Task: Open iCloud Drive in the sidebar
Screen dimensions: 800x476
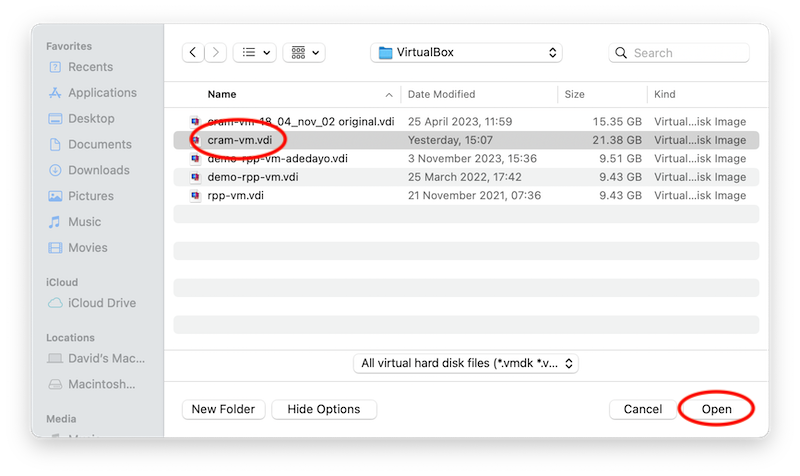Action: pyautogui.click(x=102, y=303)
